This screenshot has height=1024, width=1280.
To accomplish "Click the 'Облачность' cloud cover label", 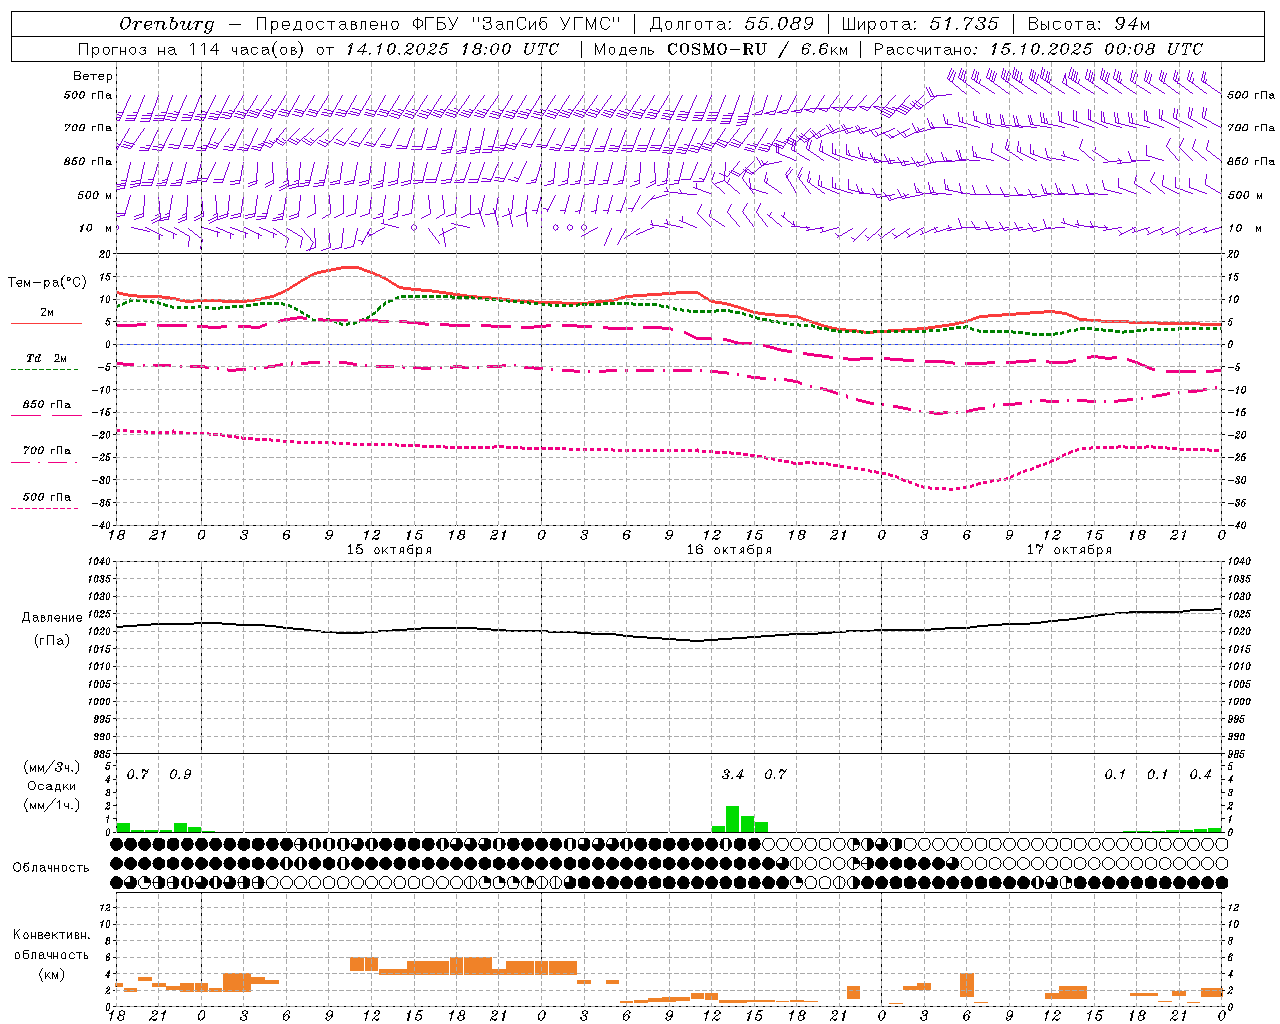I will (51, 868).
